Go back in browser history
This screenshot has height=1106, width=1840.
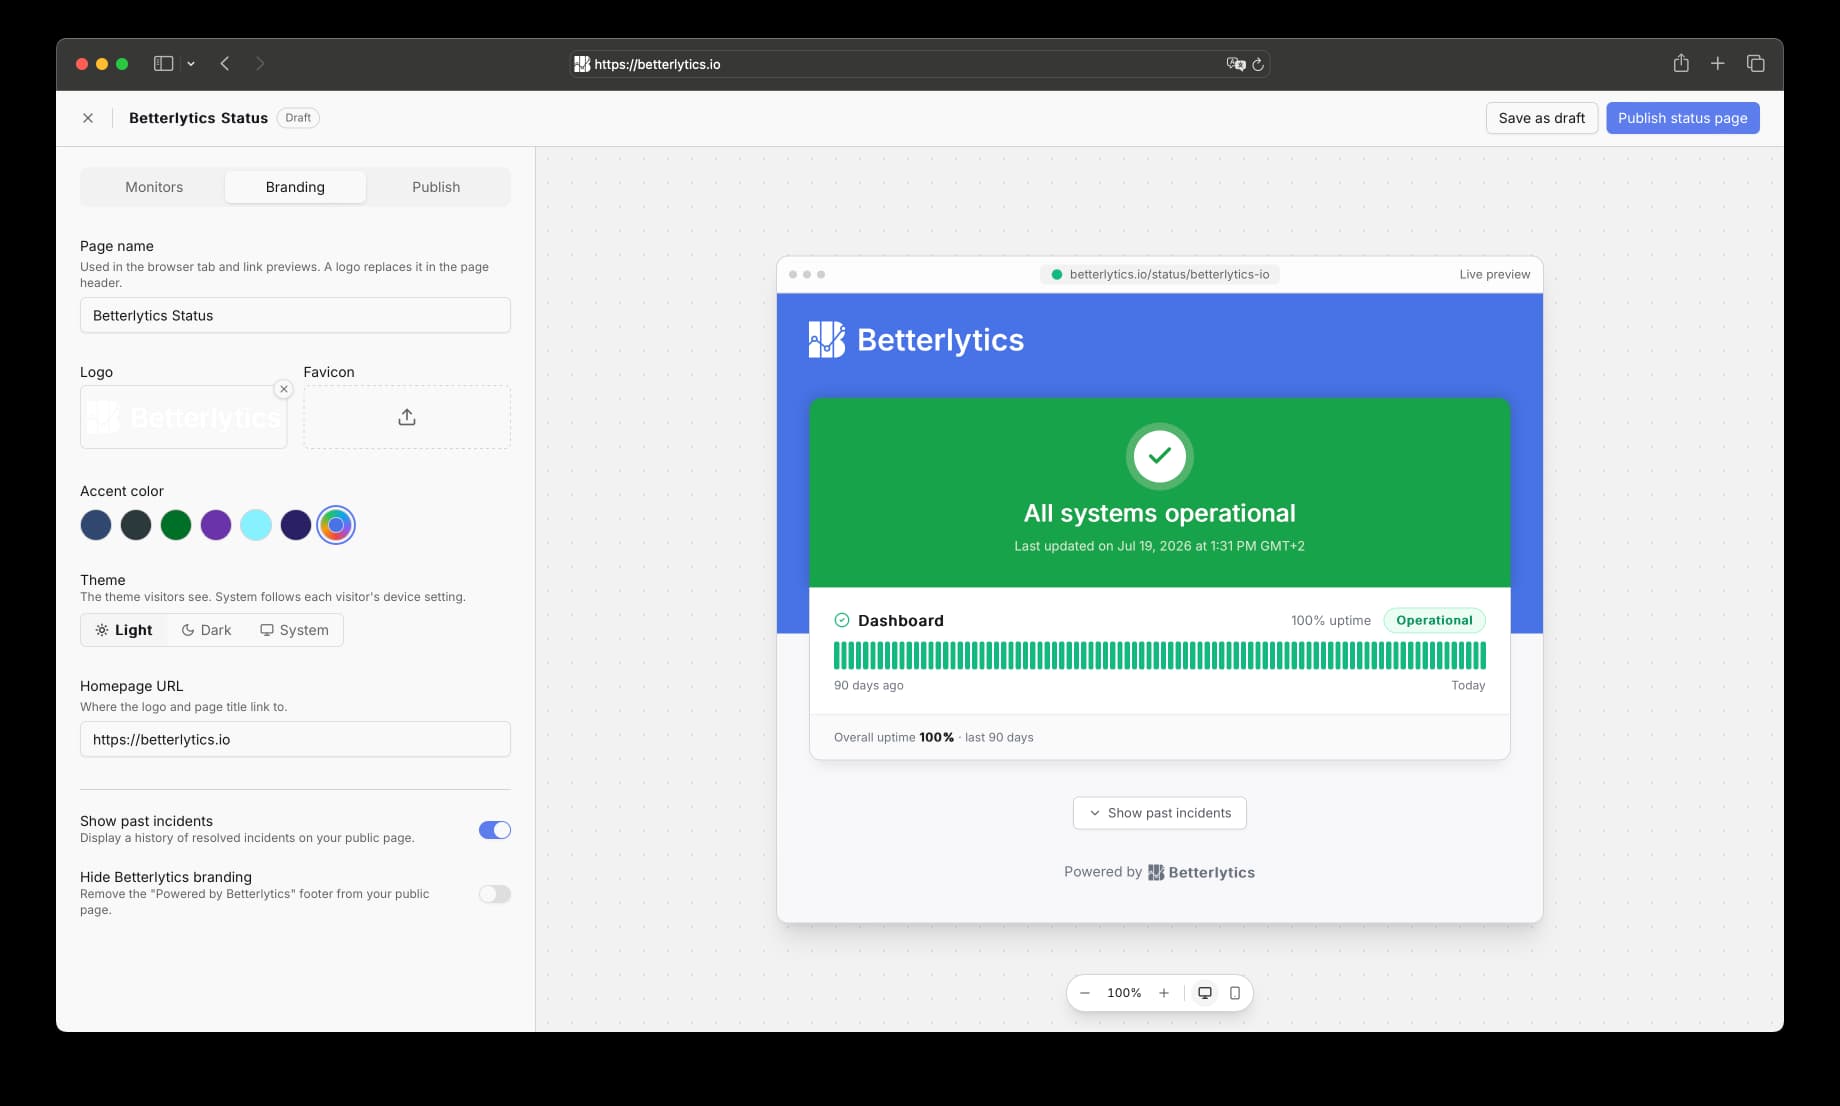point(225,63)
